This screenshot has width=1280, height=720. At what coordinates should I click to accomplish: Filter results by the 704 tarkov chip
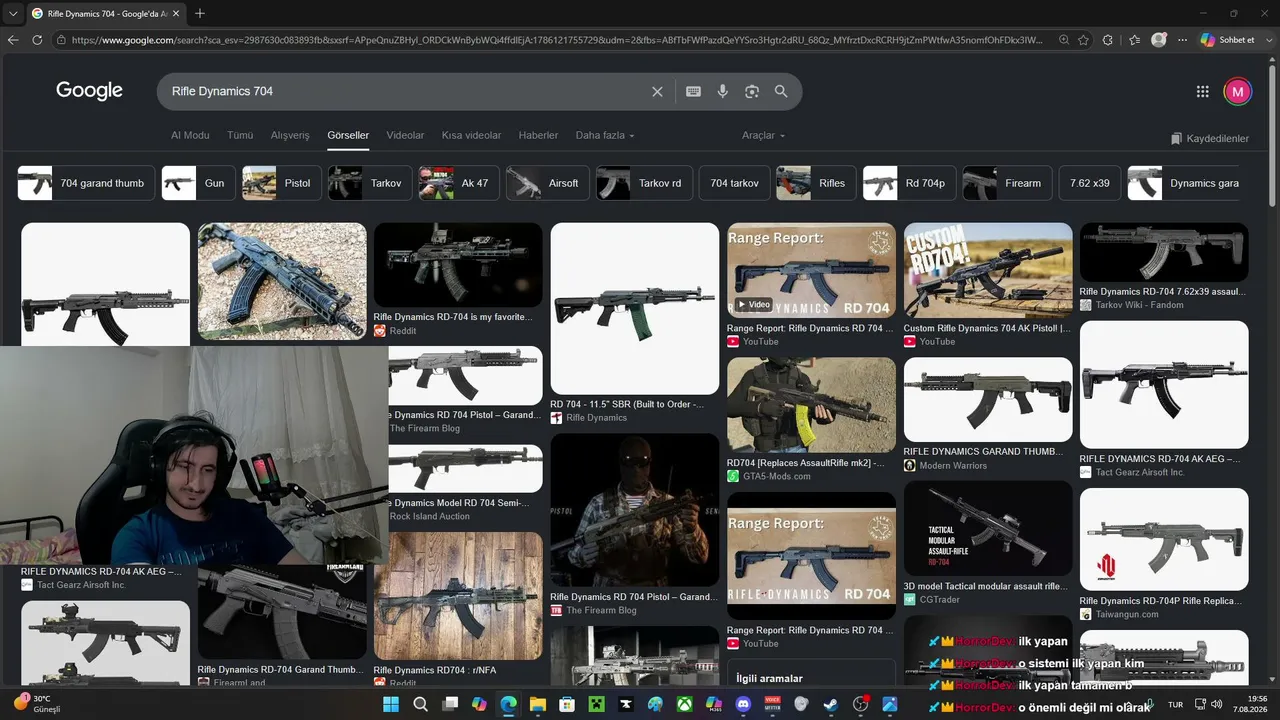click(734, 183)
